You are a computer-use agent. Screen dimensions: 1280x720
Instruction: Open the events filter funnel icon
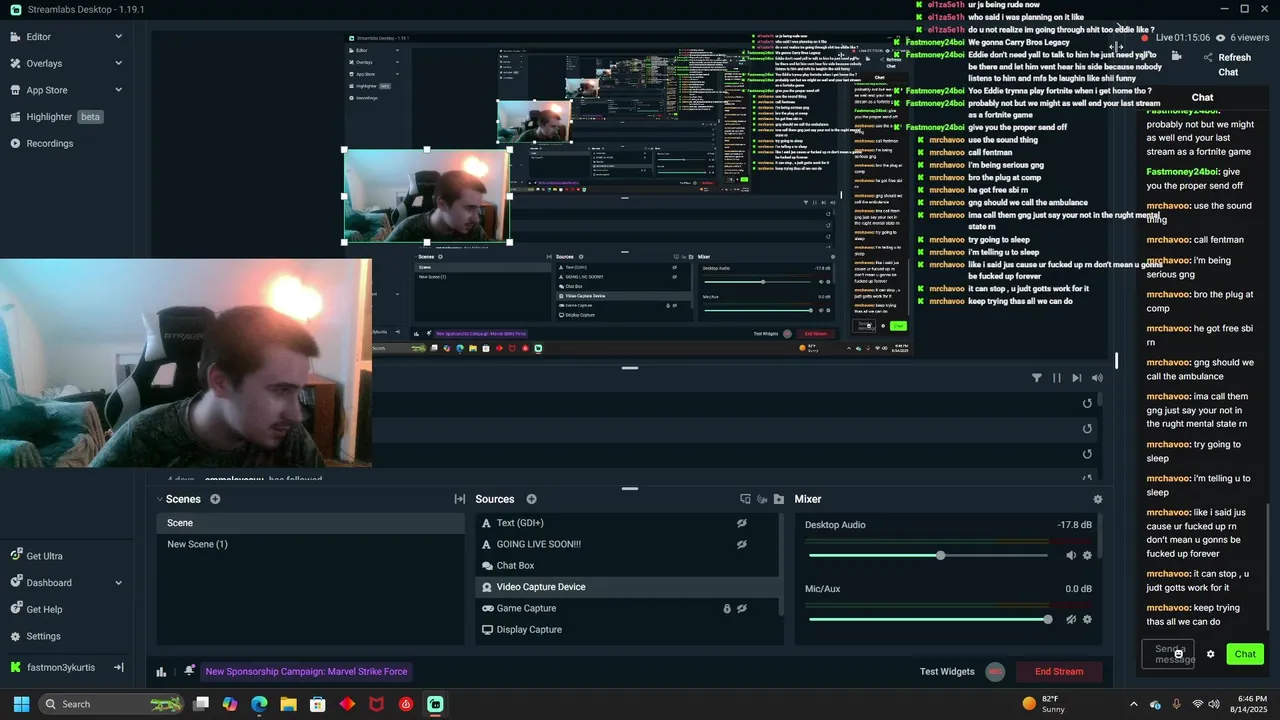coord(1037,378)
